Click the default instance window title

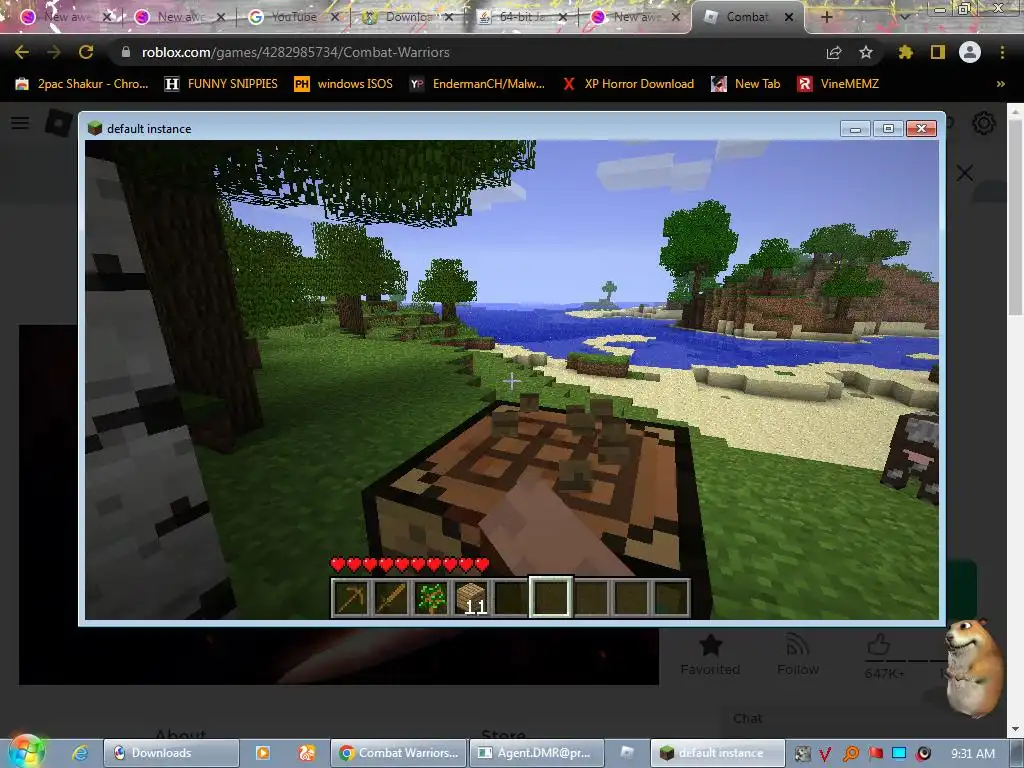[x=149, y=129]
